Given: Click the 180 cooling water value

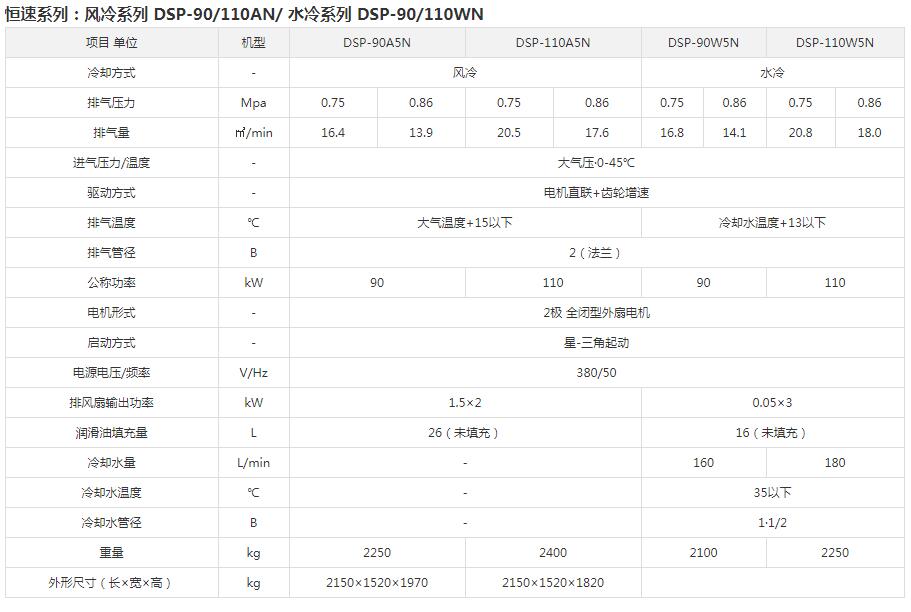Looking at the screenshot, I should click(x=834, y=463).
